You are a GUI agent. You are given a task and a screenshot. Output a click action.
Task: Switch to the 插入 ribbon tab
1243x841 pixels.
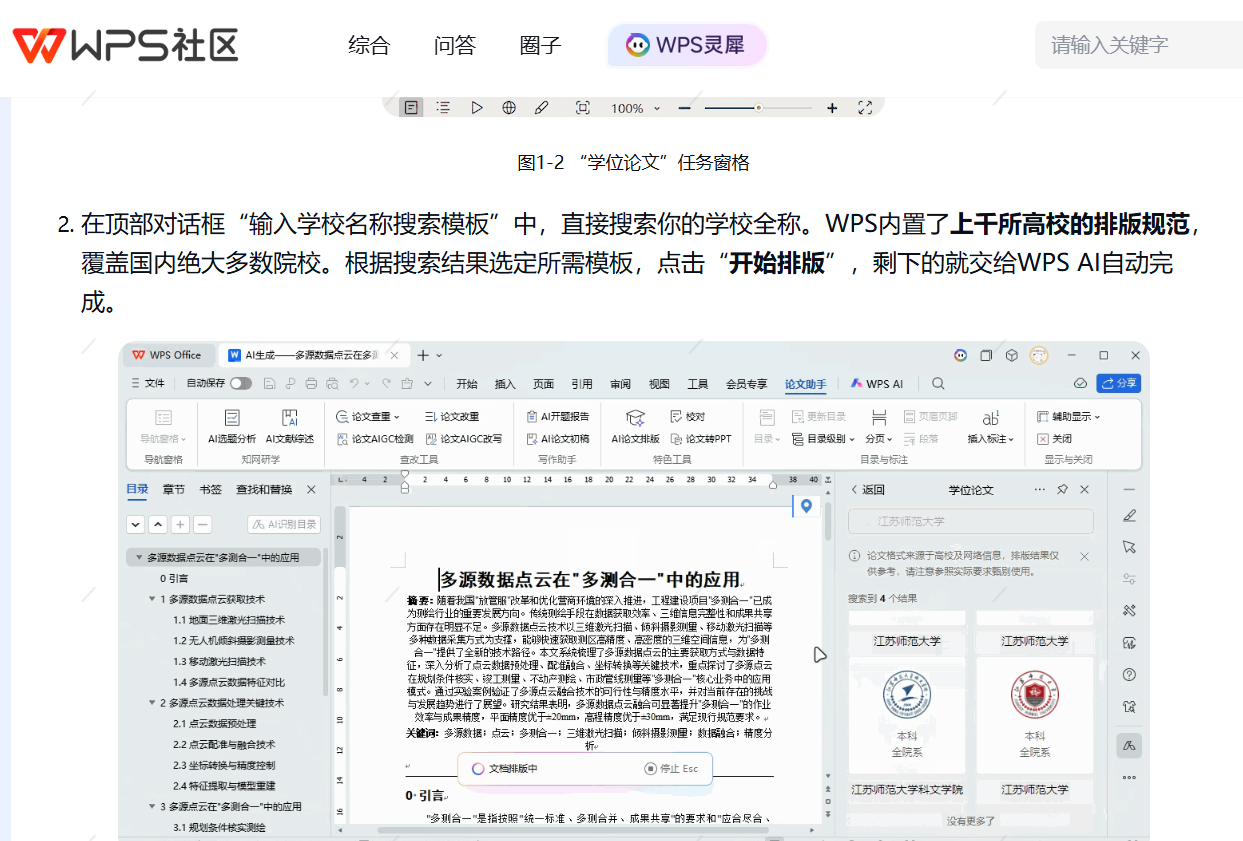click(x=505, y=384)
